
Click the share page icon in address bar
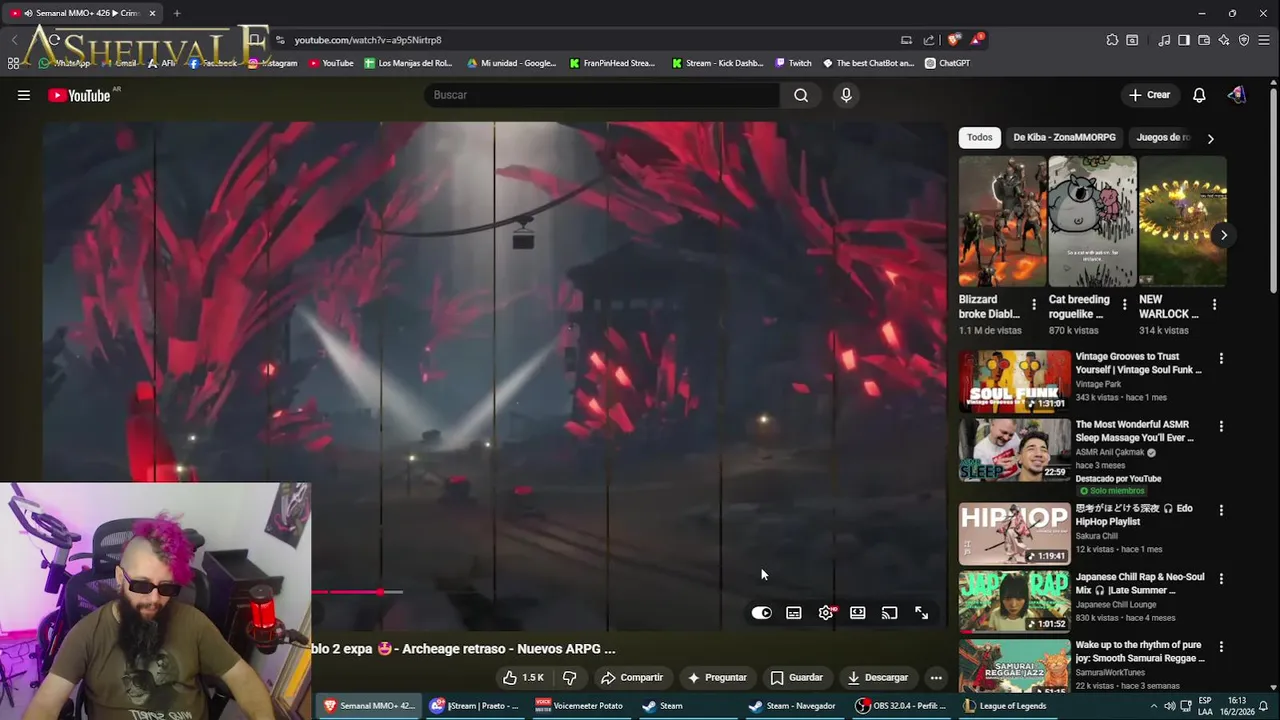929,40
